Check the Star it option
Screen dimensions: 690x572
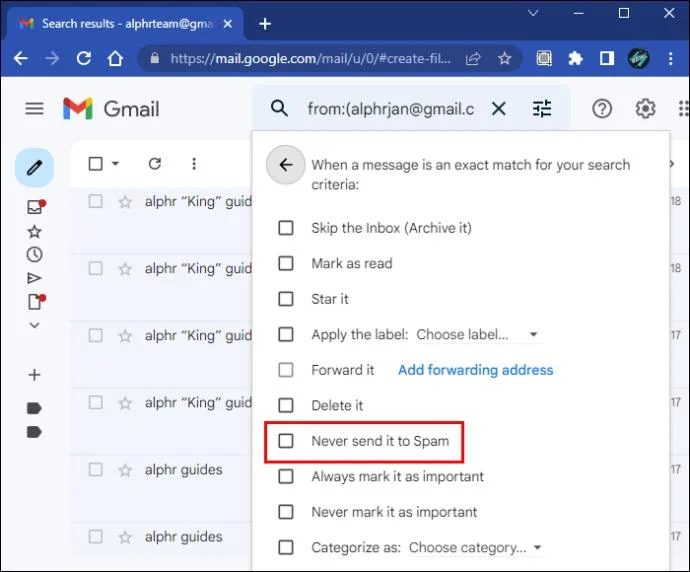[286, 299]
